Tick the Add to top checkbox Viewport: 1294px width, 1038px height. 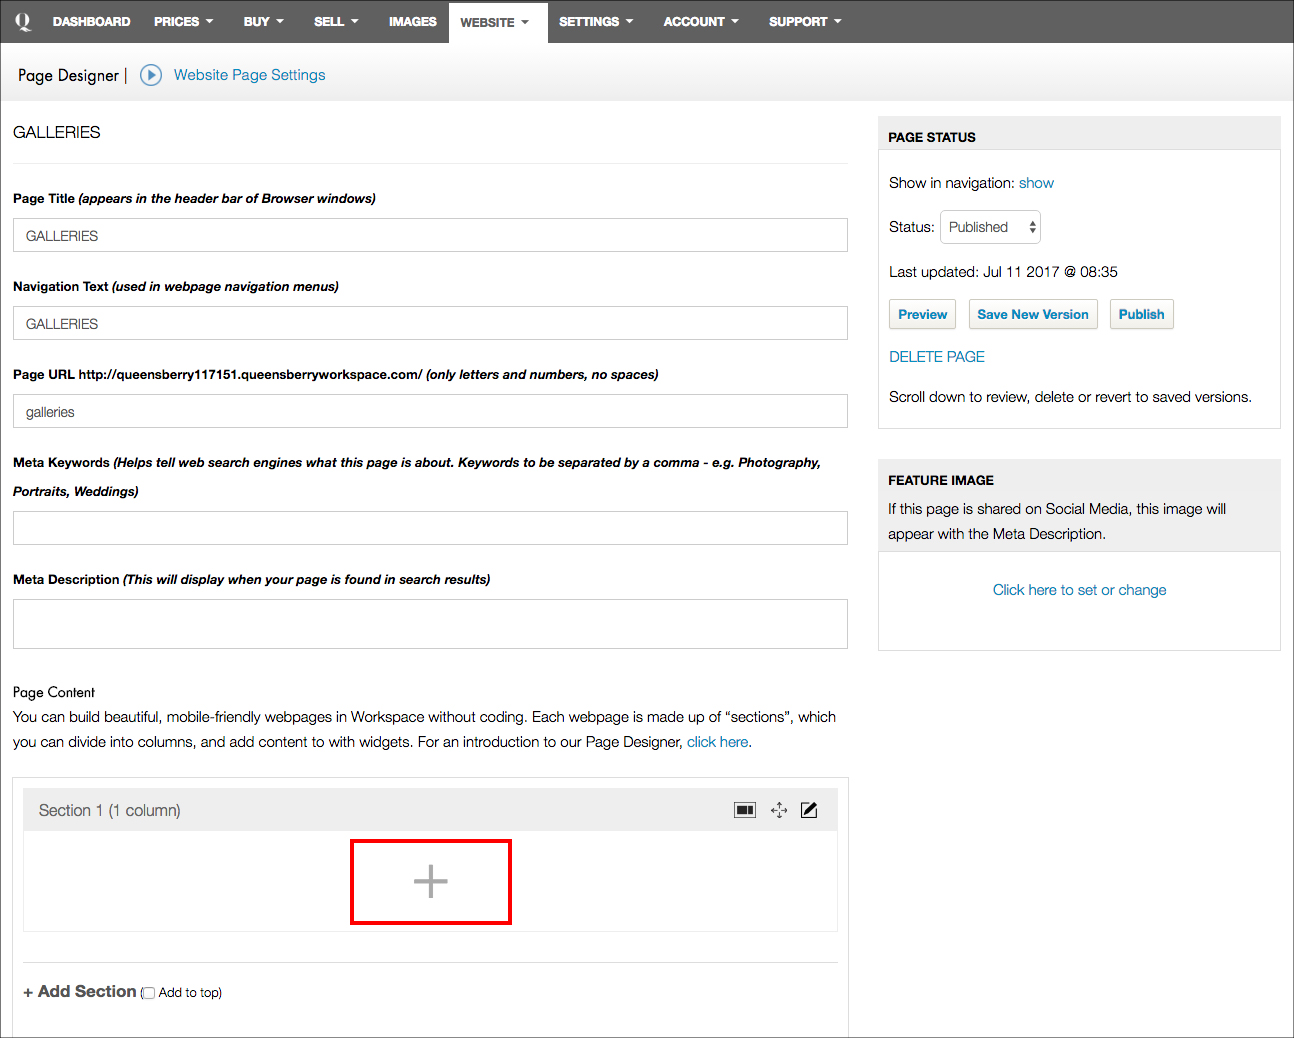click(149, 993)
